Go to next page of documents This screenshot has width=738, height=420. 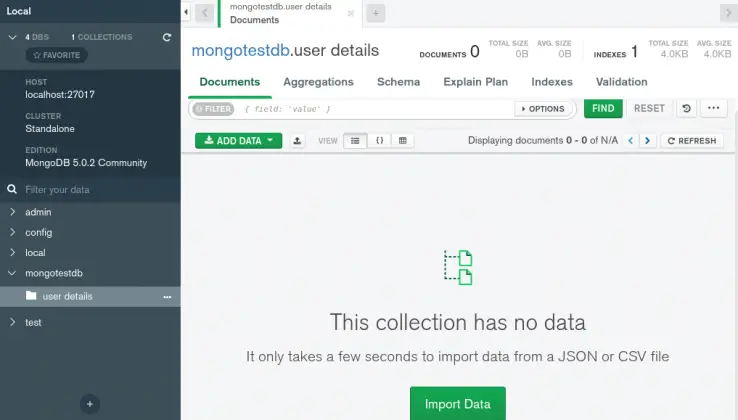coord(648,141)
